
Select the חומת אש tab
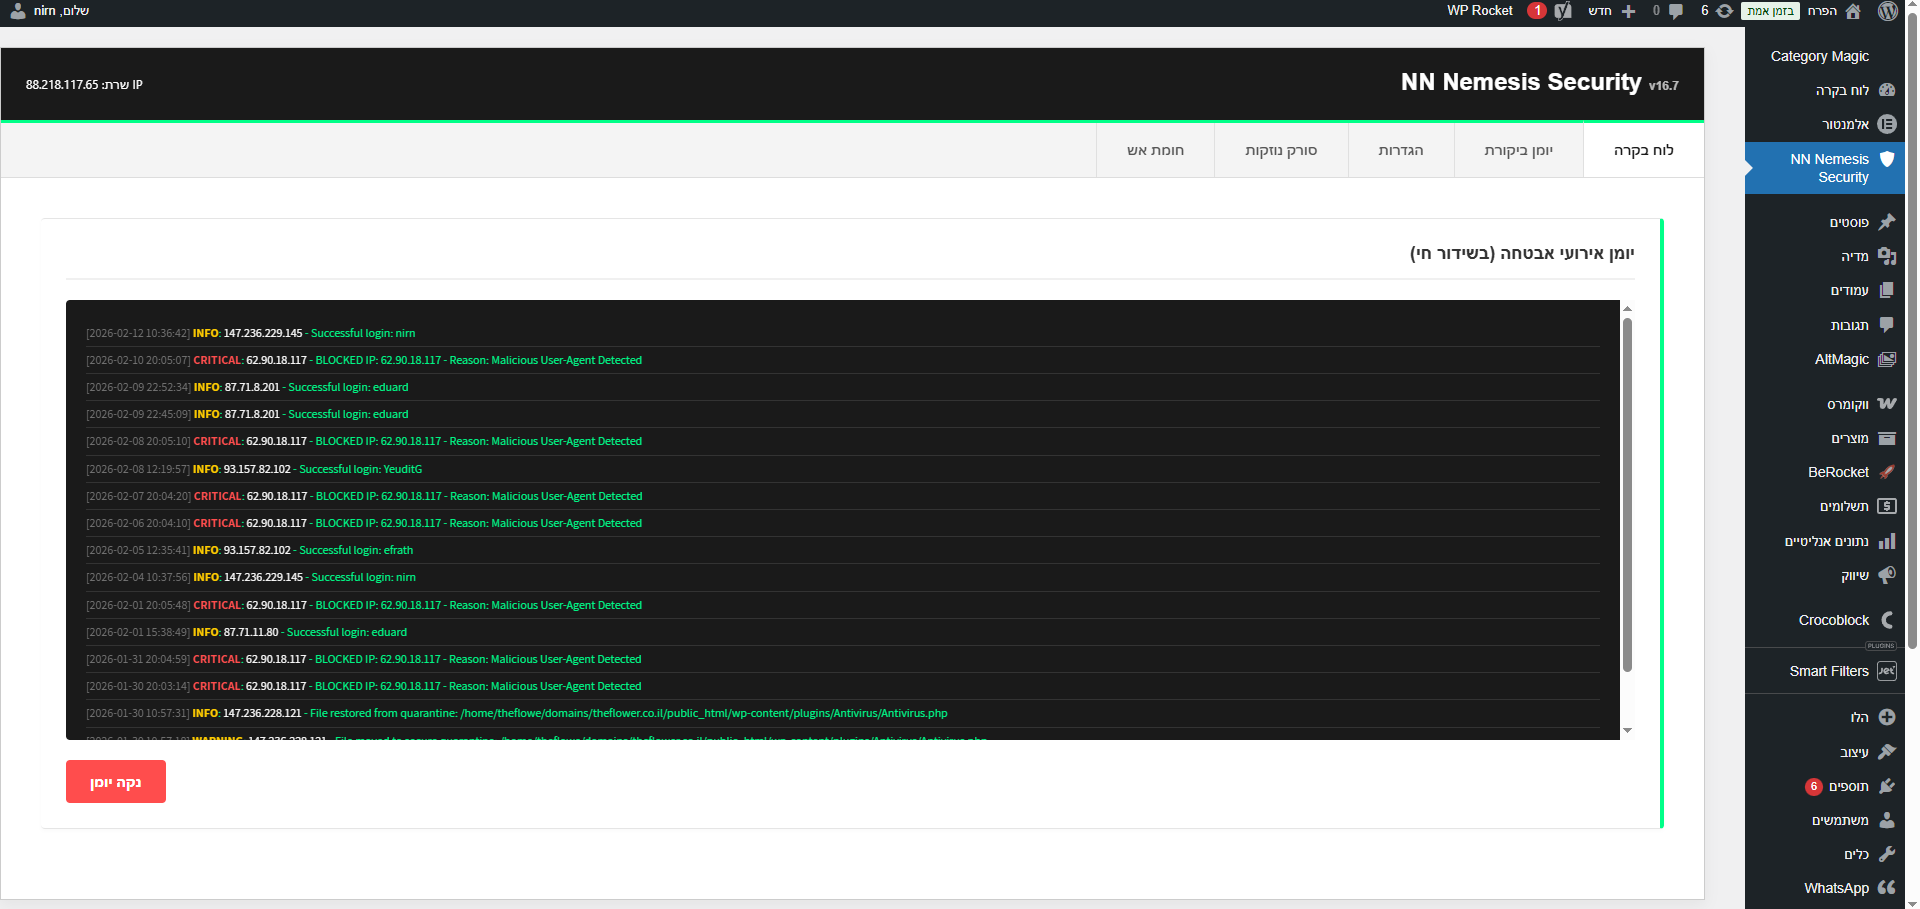[x=1155, y=150]
